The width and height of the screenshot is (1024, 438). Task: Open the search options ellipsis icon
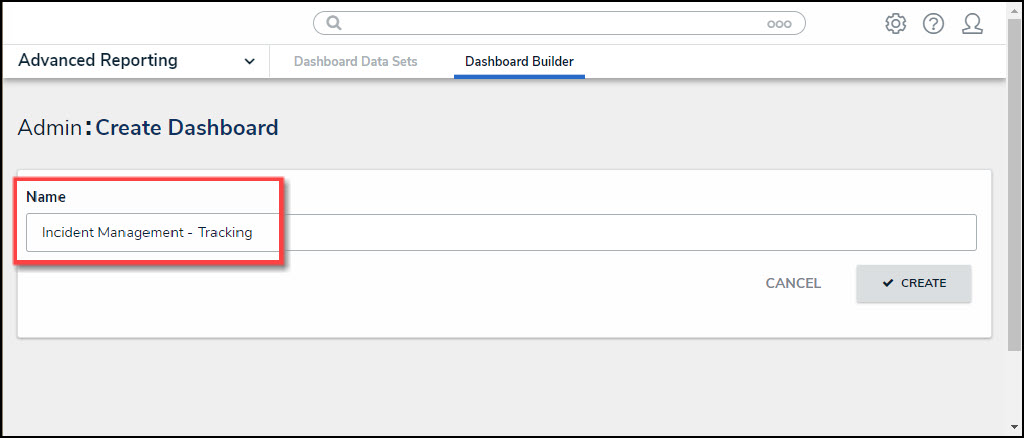pyautogui.click(x=779, y=24)
